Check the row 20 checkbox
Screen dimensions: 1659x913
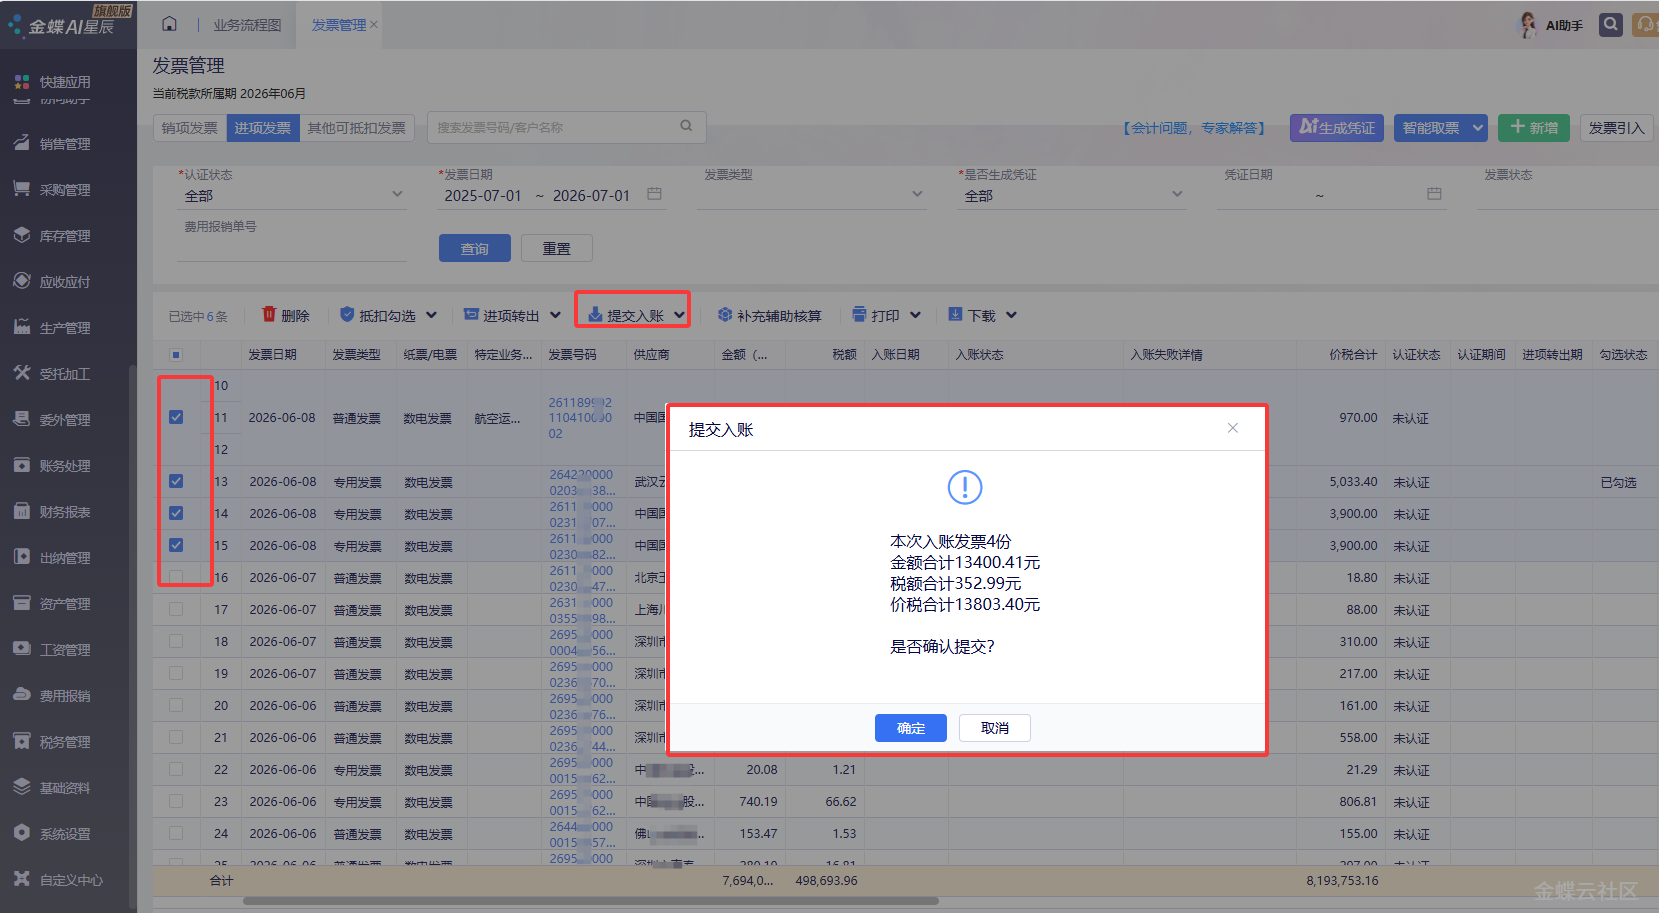pos(176,705)
